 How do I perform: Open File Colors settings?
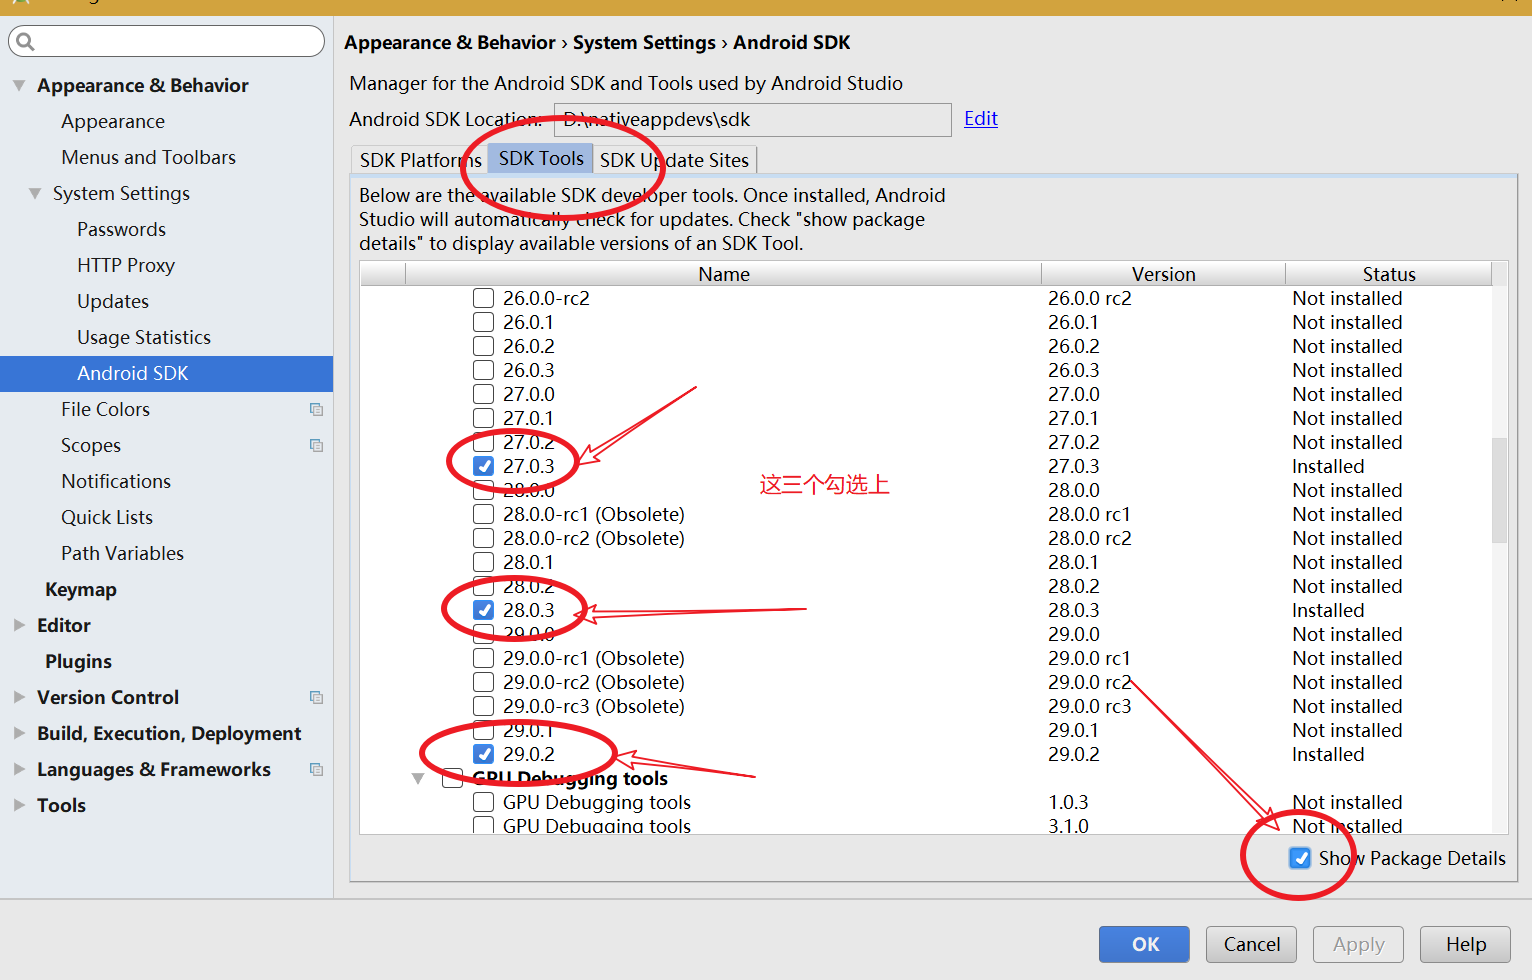point(105,409)
